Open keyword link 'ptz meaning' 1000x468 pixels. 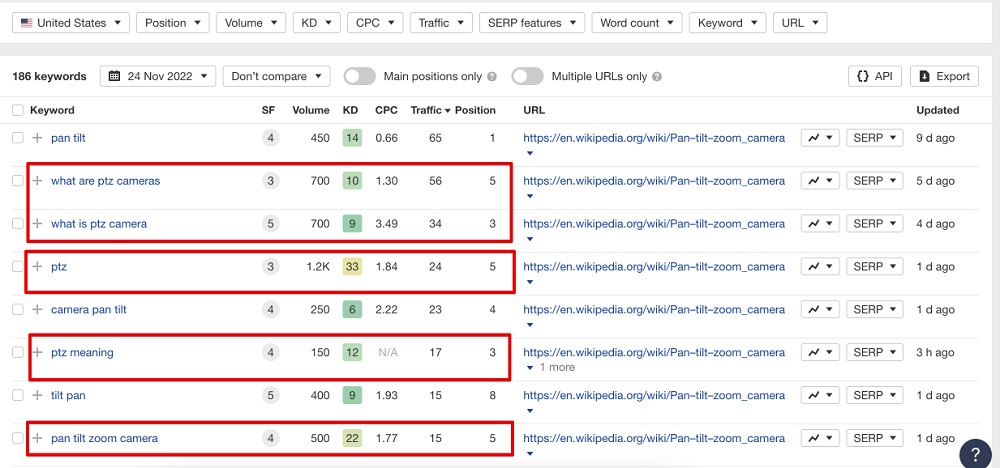pos(82,352)
